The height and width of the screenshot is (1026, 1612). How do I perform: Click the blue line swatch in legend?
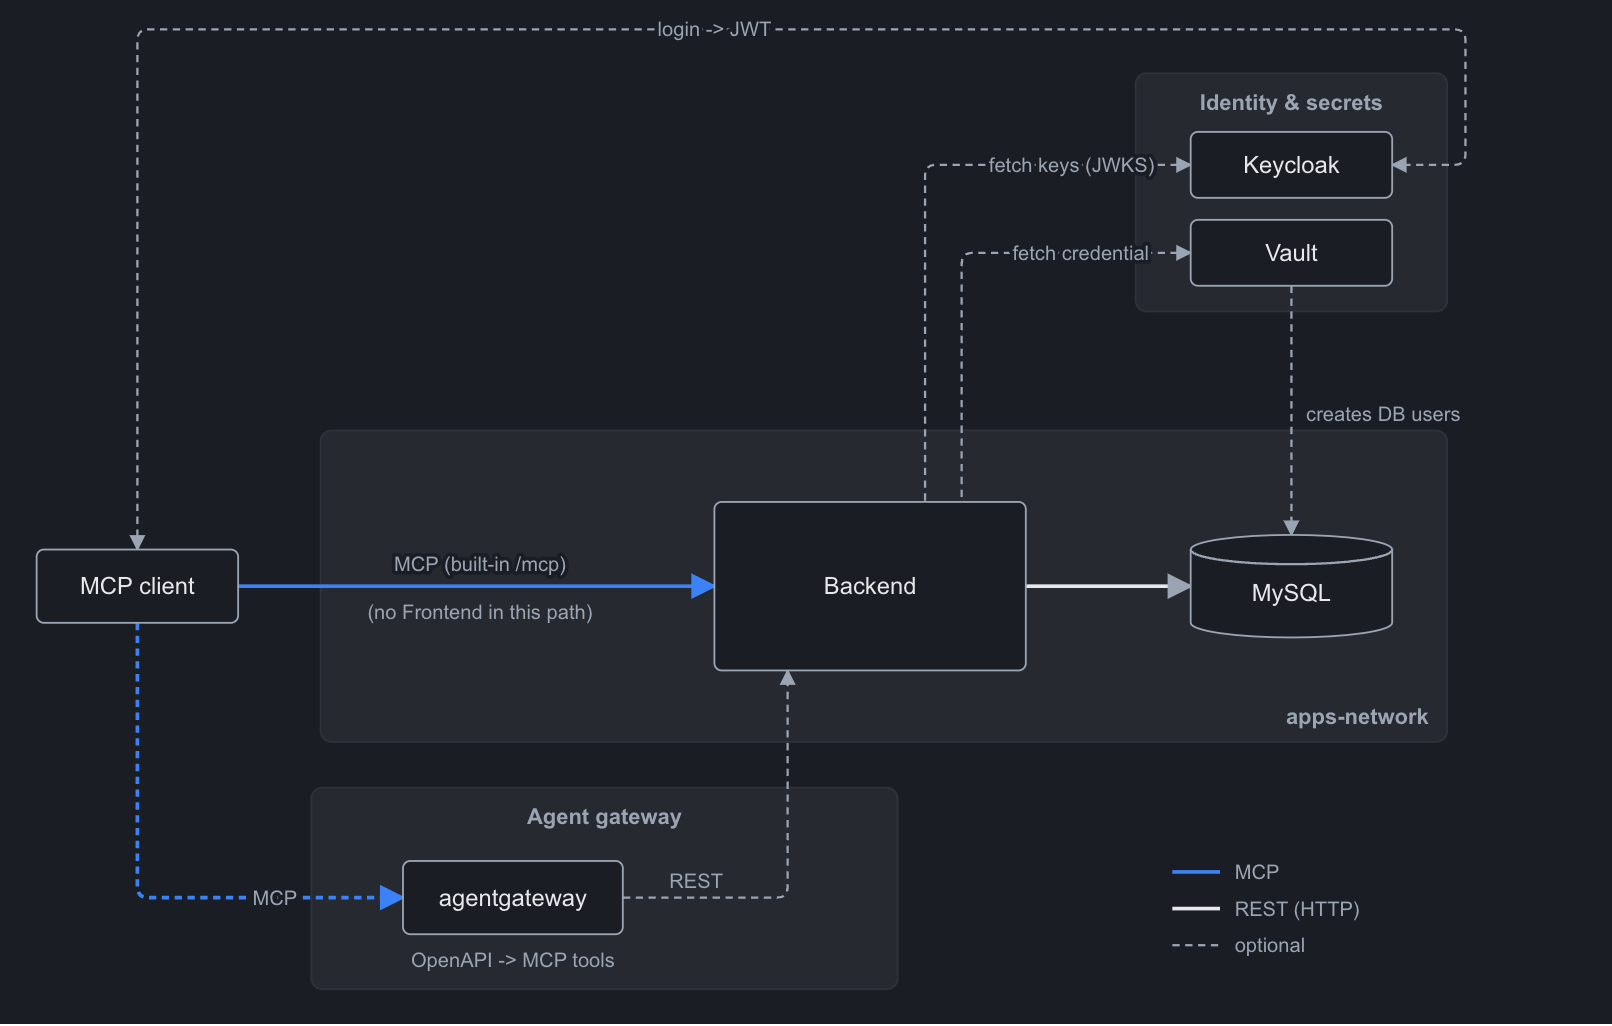(1196, 872)
